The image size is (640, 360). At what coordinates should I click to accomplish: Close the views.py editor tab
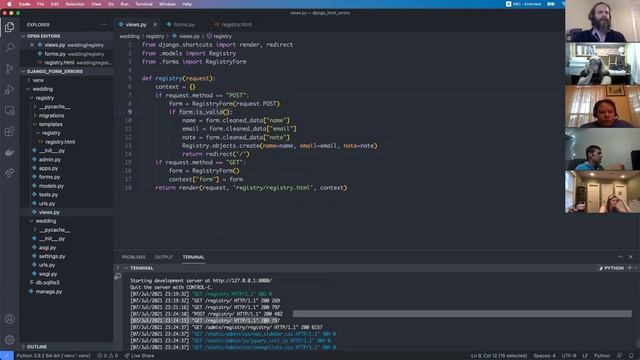[155, 24]
